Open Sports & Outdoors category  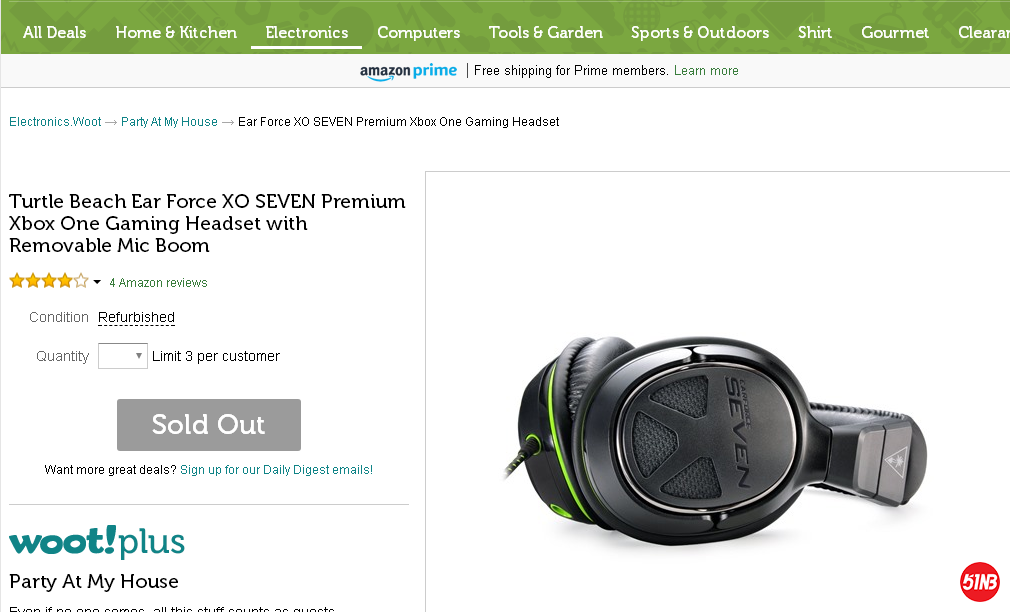tap(700, 32)
